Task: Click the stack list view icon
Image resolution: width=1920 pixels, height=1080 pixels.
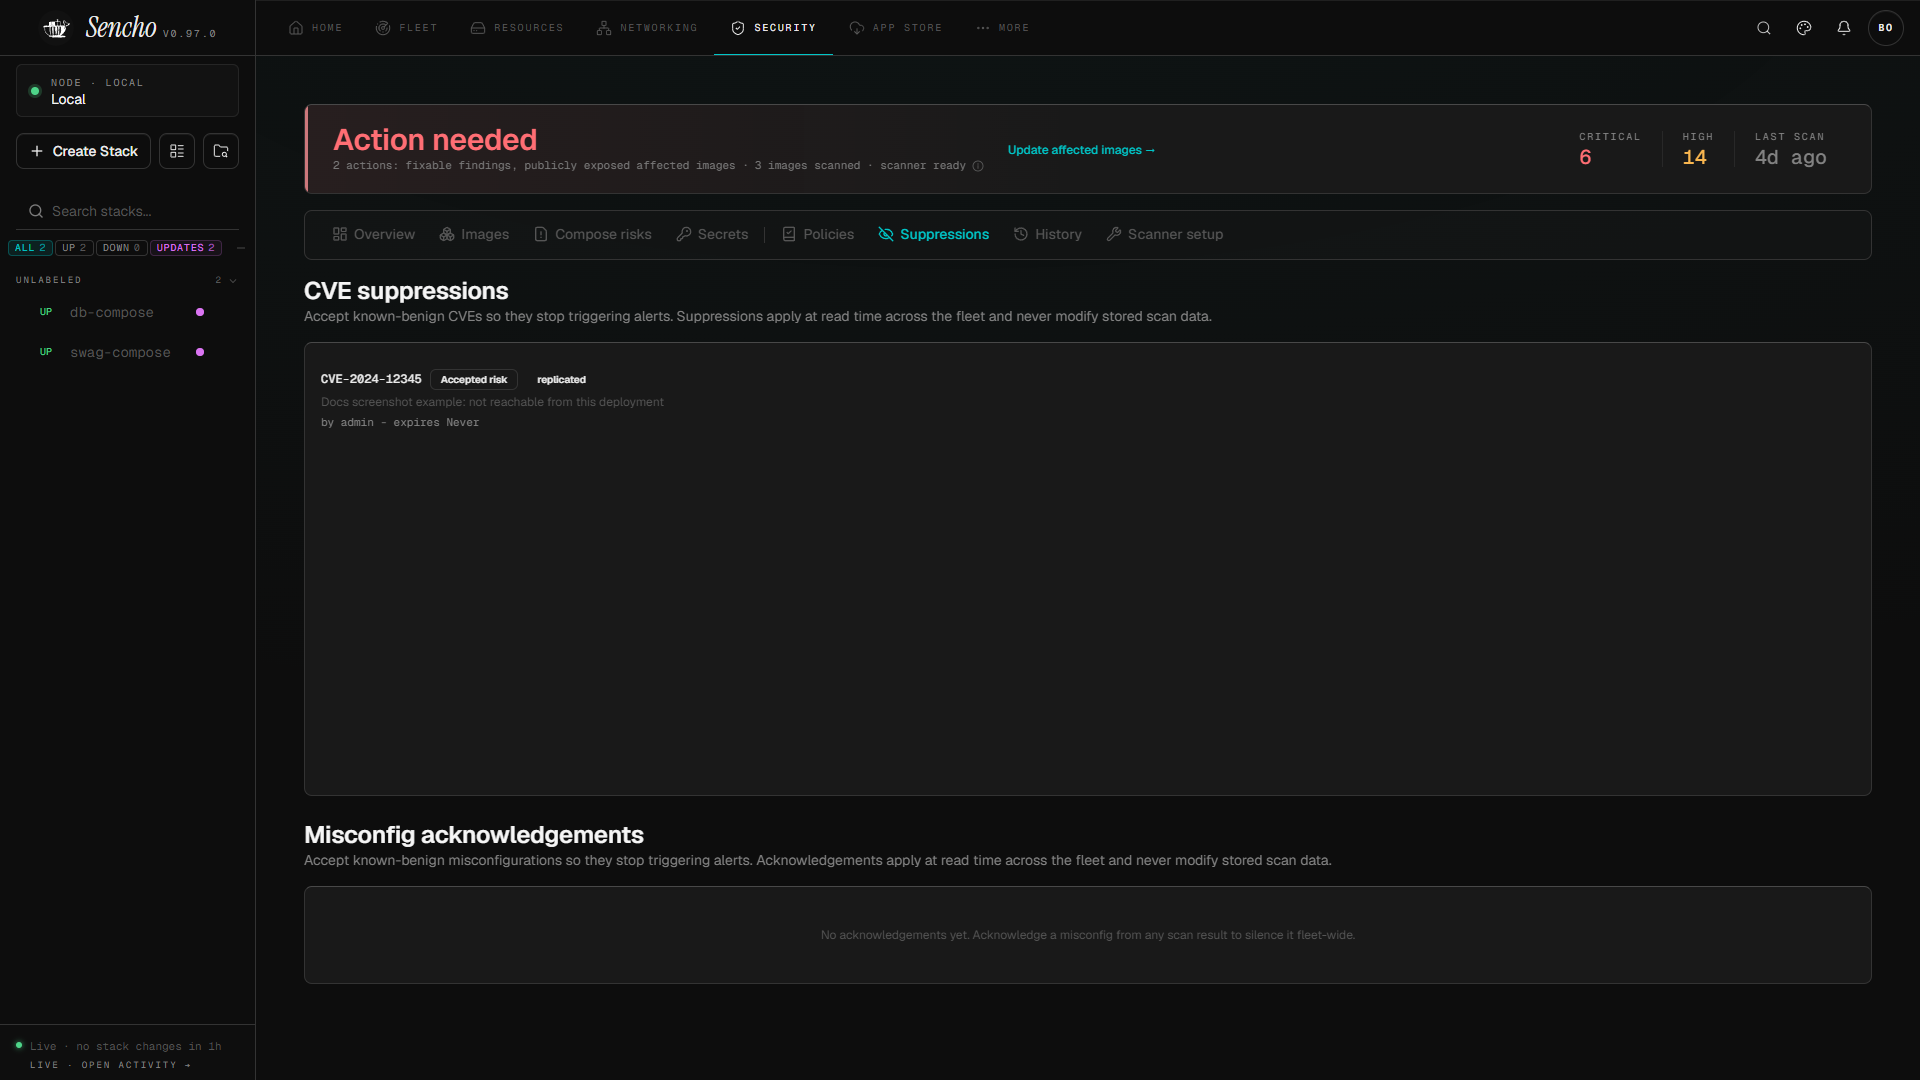Action: coord(177,151)
